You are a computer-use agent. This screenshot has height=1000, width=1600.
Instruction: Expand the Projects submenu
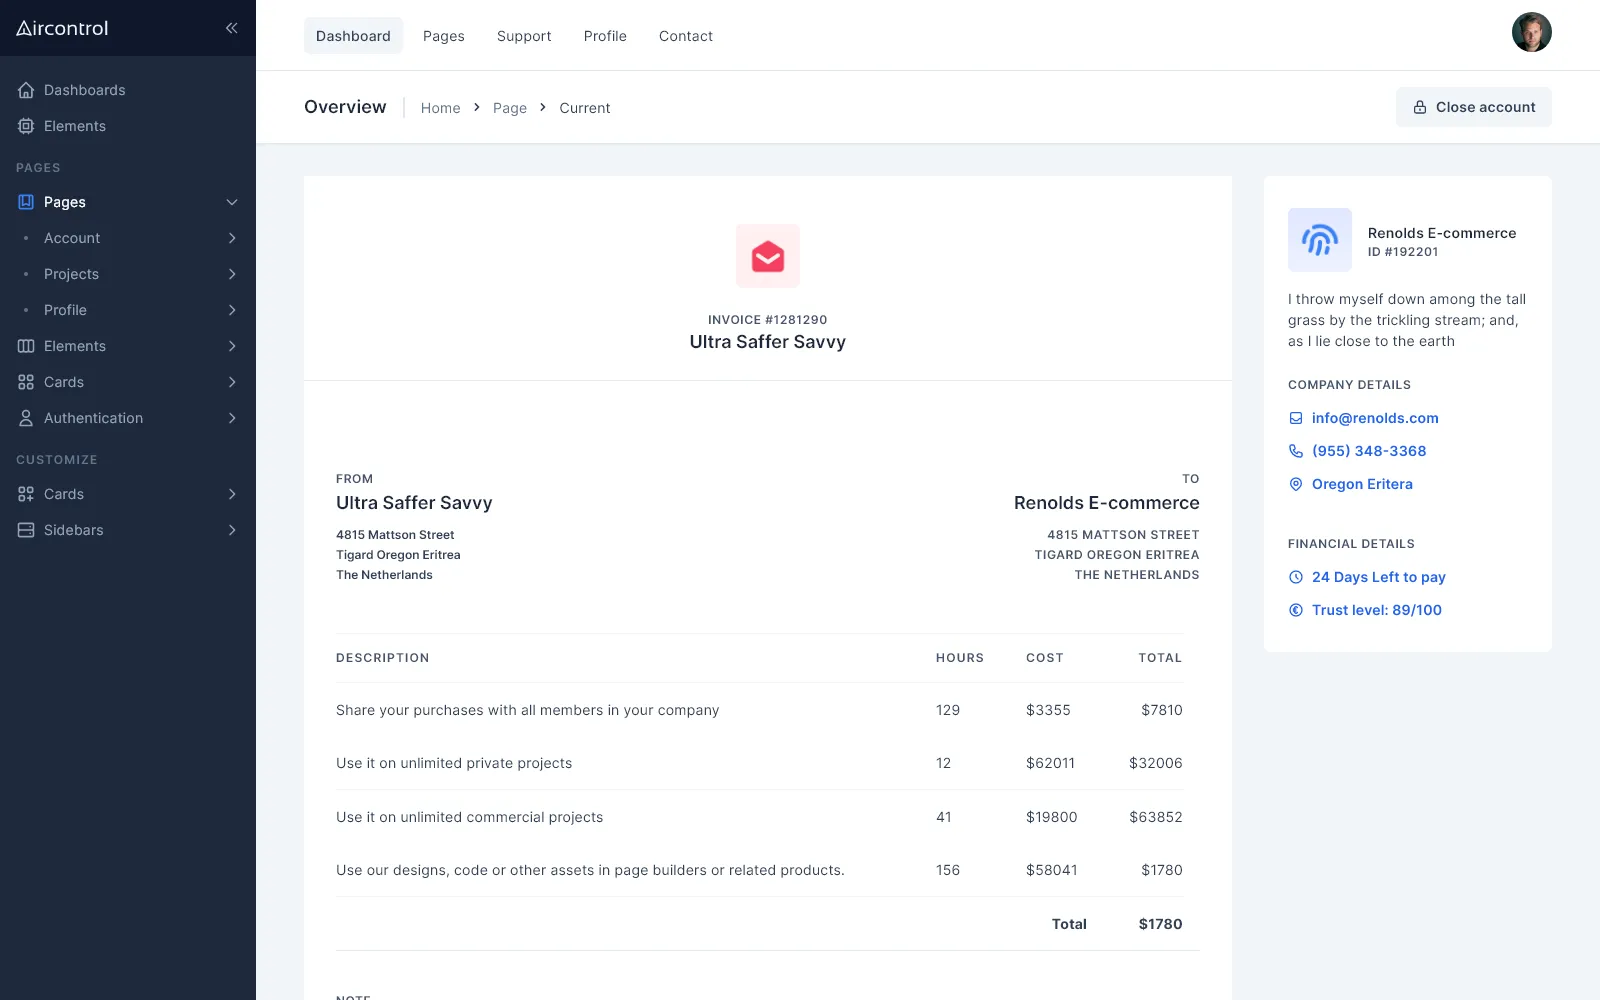(232, 274)
